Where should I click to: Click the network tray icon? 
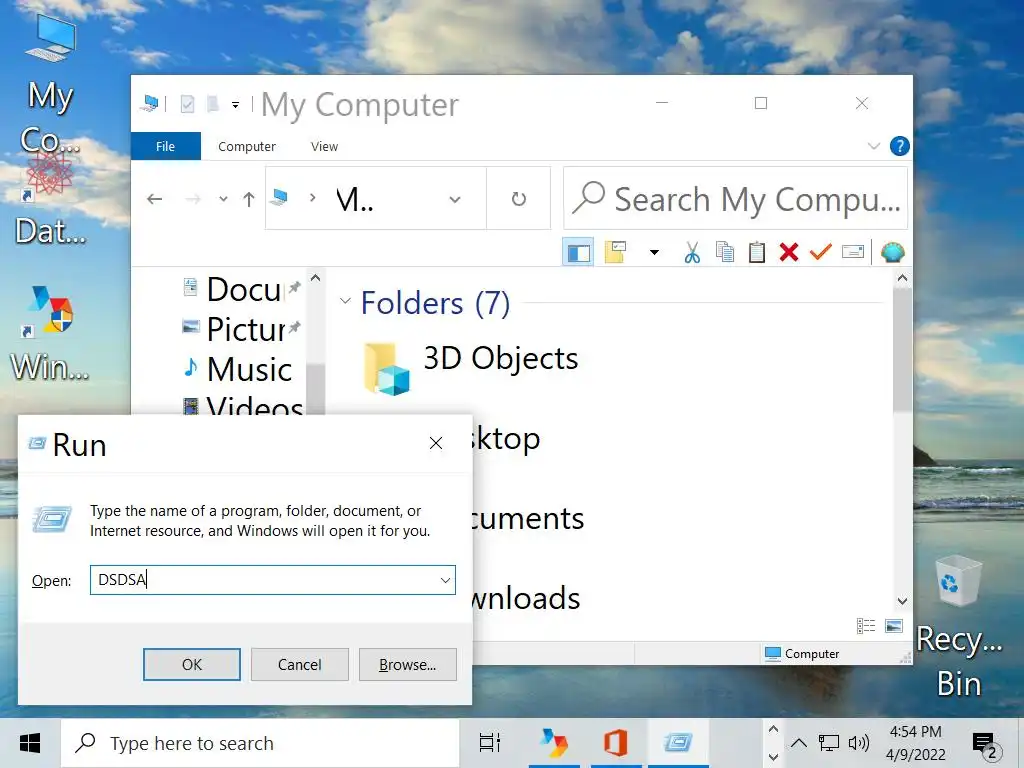tap(829, 743)
